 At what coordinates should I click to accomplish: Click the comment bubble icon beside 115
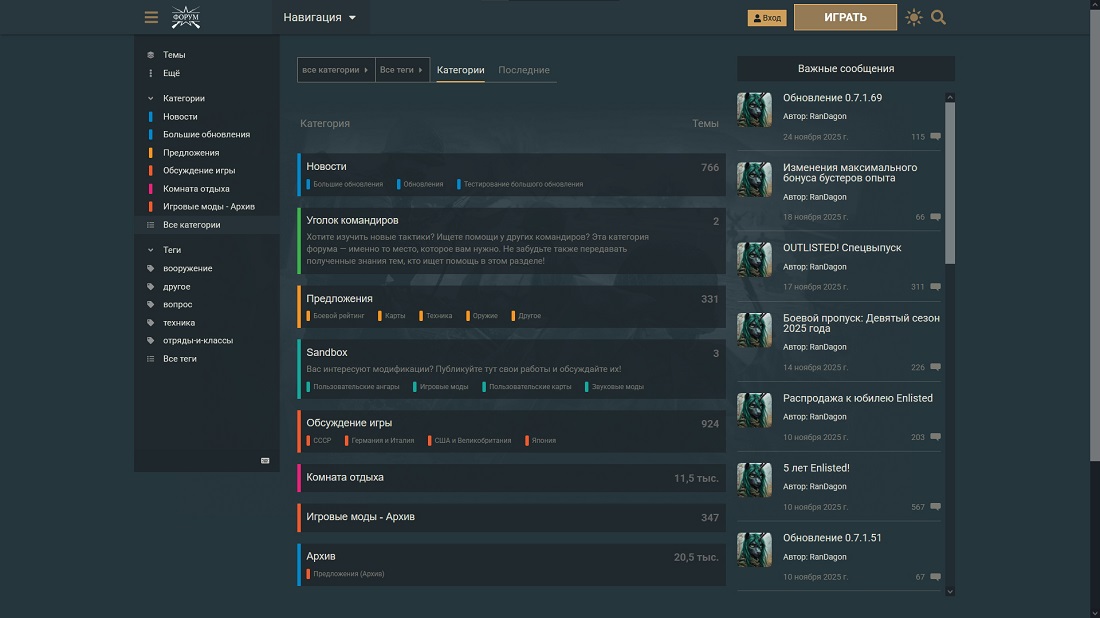point(935,137)
